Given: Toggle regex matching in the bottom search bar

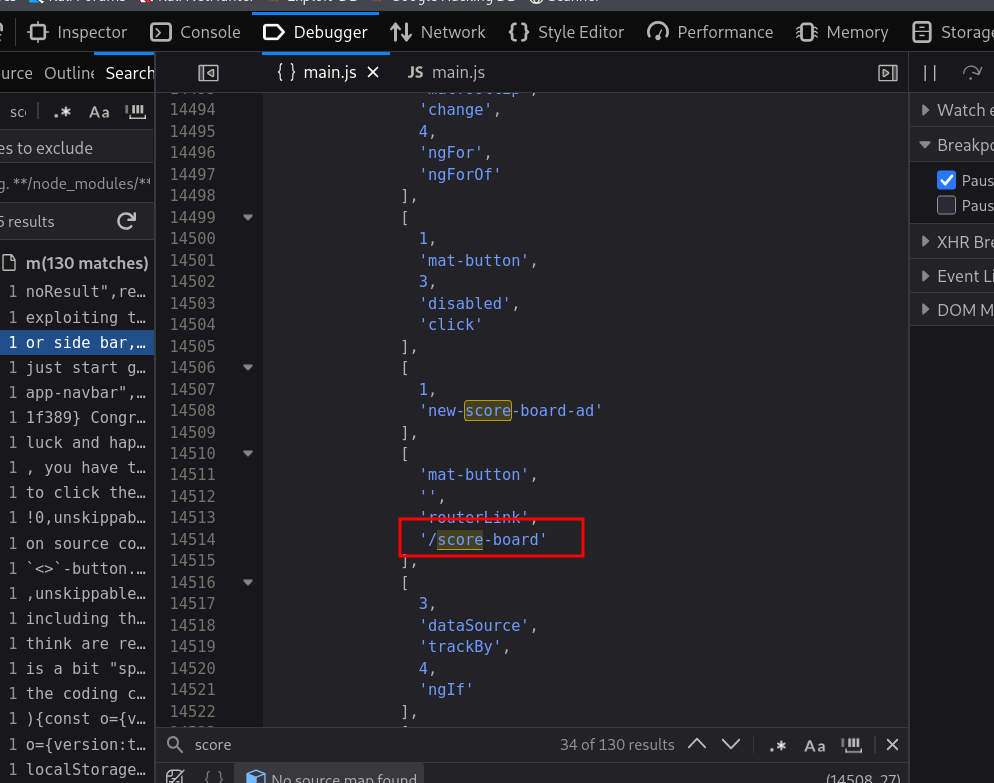Looking at the screenshot, I should click(x=777, y=745).
